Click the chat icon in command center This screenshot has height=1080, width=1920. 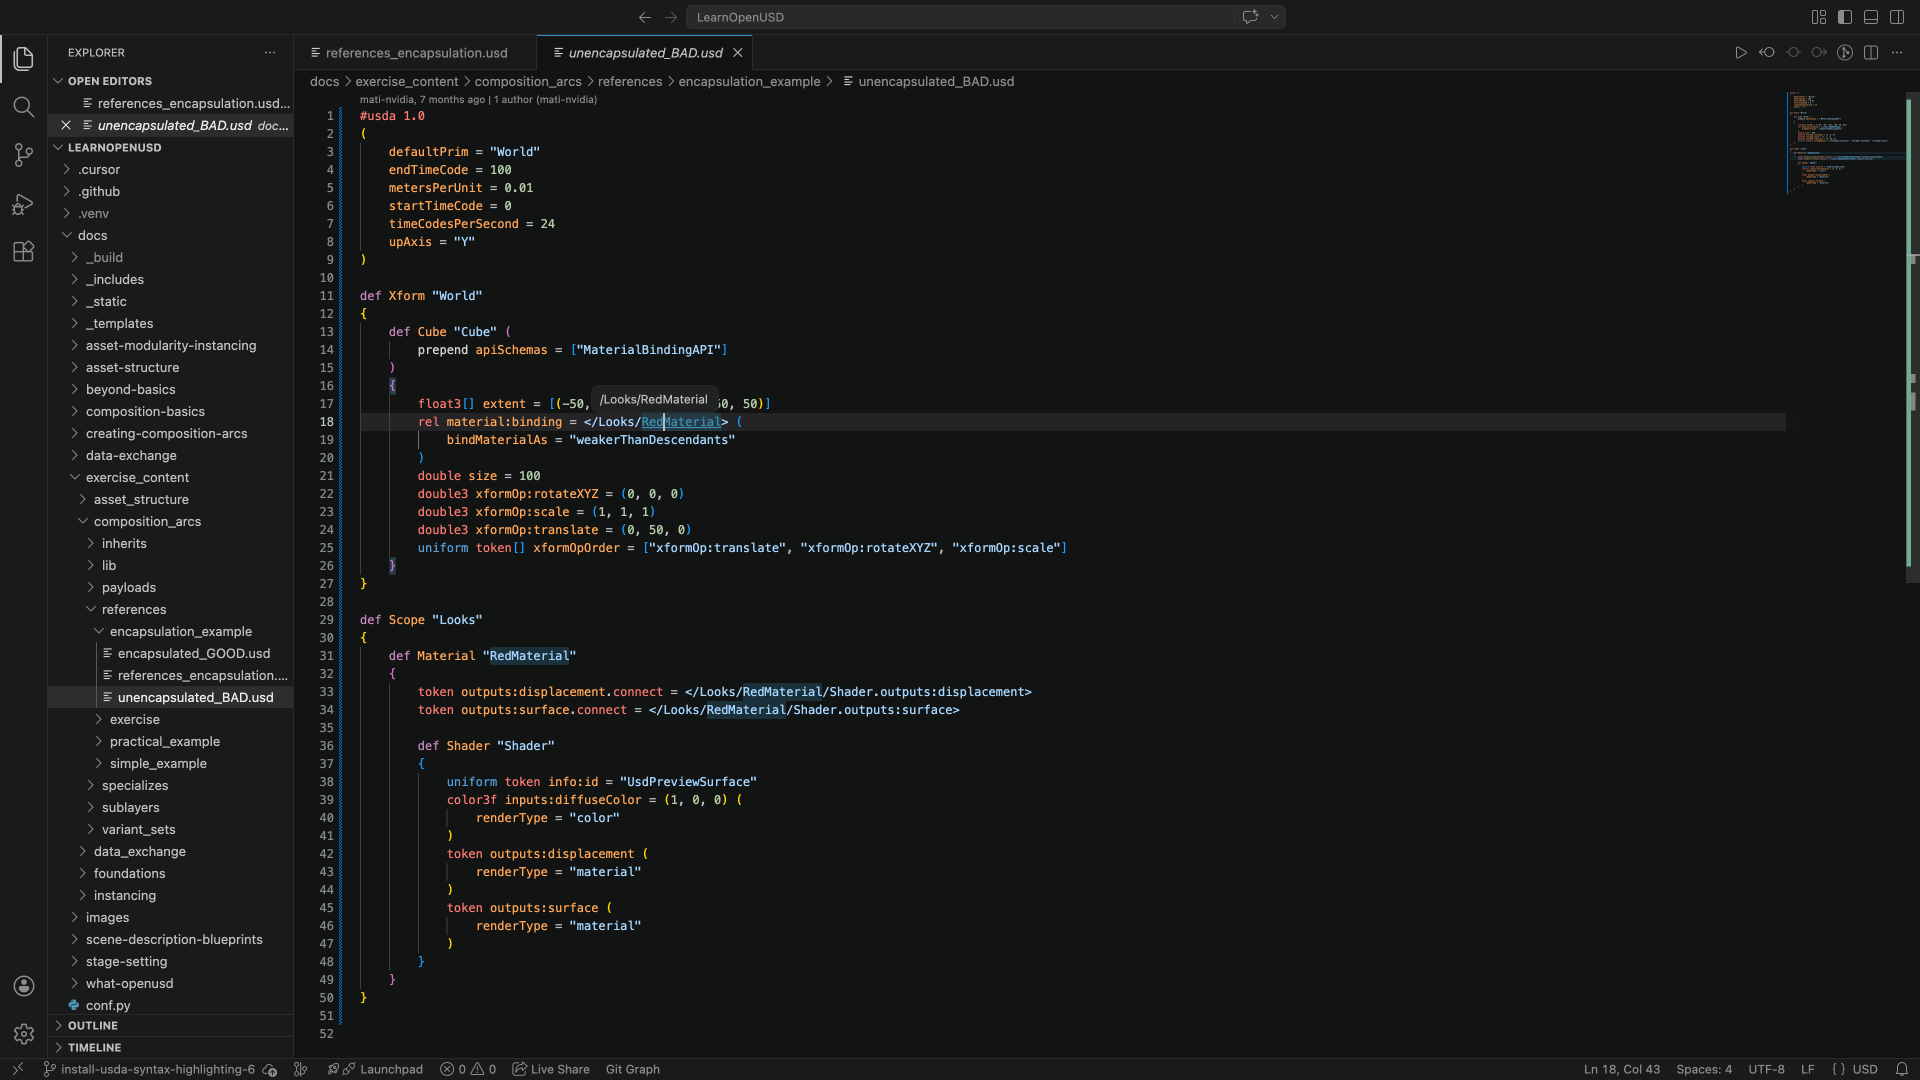(1250, 17)
